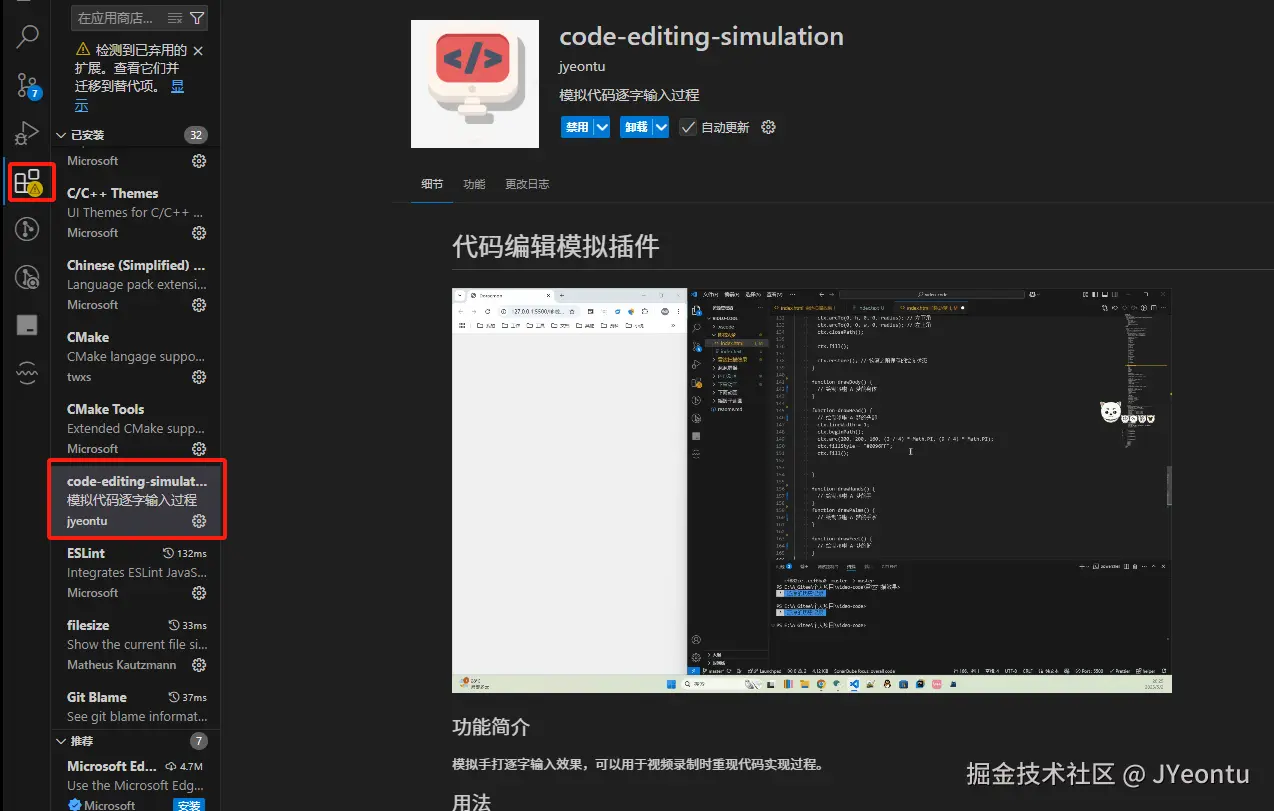
Task: Switch to the 功能 tab
Action: pyautogui.click(x=474, y=184)
